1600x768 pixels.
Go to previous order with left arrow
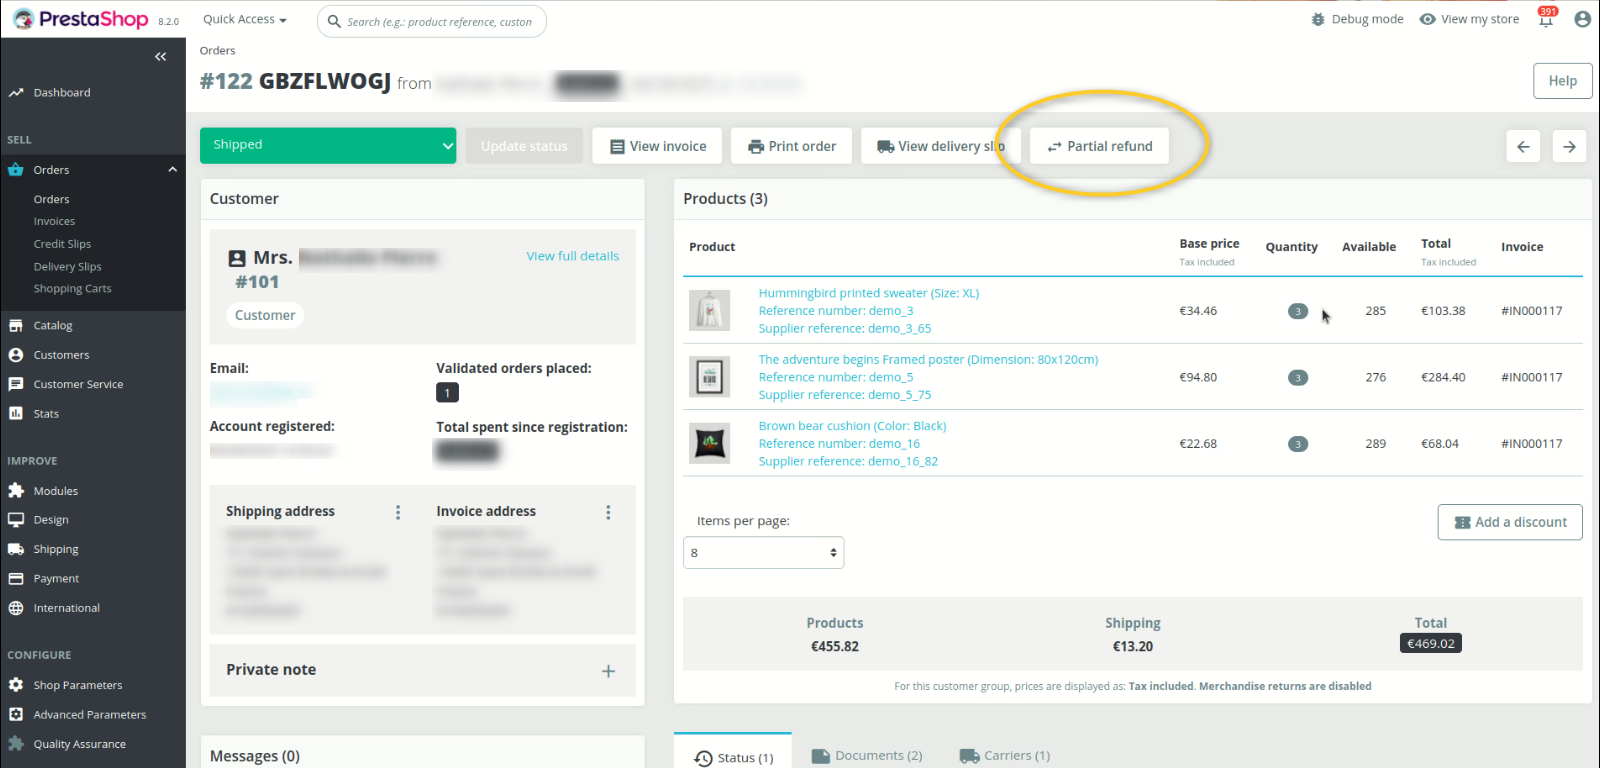pyautogui.click(x=1523, y=147)
